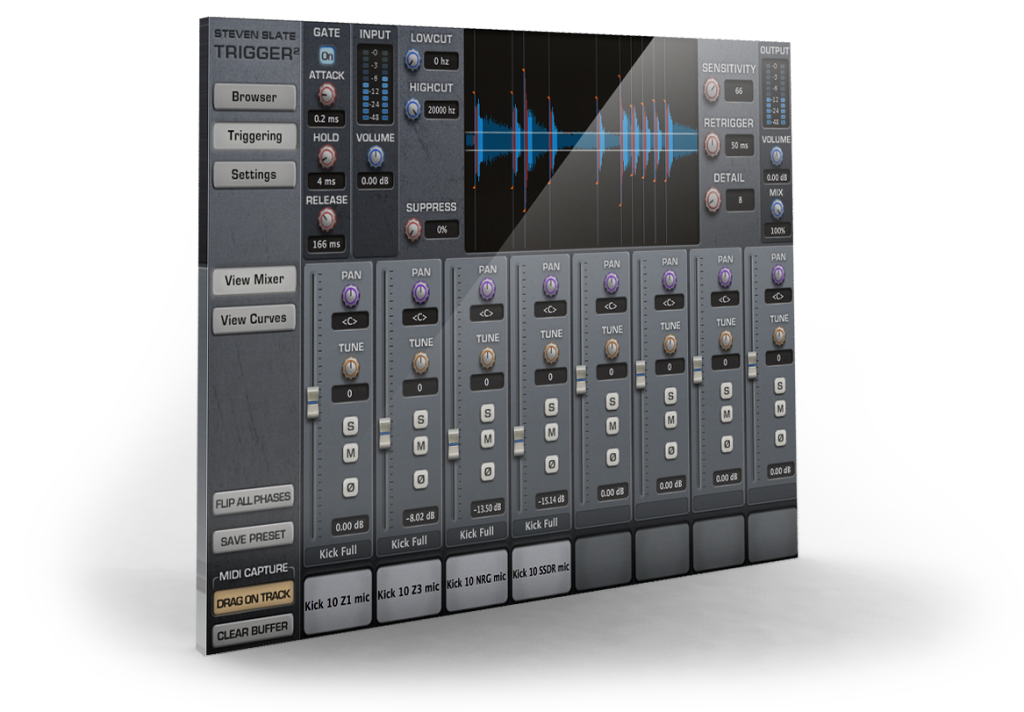Clear the MIDI capture buffer

253,632
